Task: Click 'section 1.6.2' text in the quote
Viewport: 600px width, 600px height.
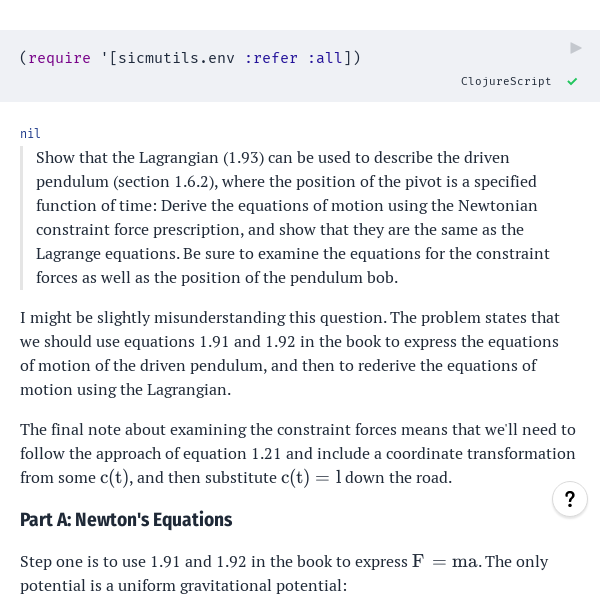Action: (x=163, y=182)
